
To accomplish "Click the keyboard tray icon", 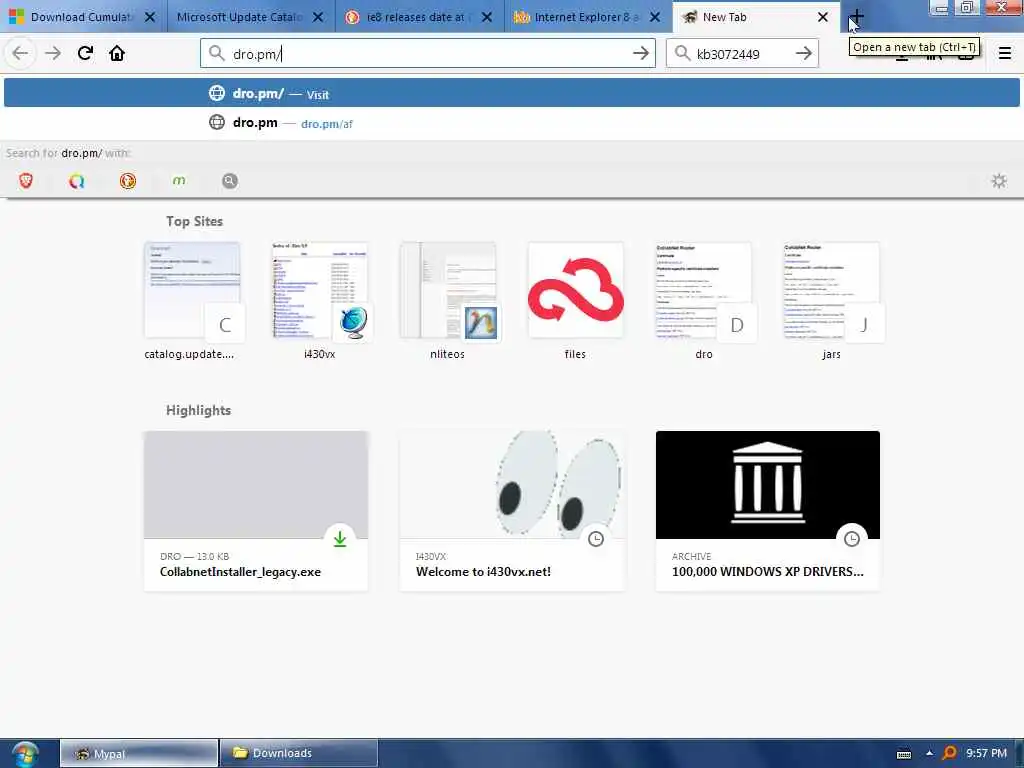I will [x=904, y=754].
